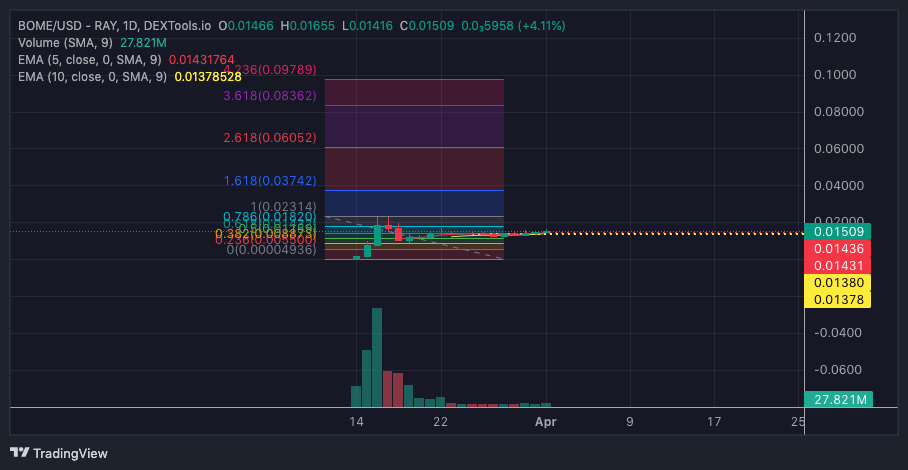
Task: Click the 0.08000 price axis label
Action: (839, 112)
